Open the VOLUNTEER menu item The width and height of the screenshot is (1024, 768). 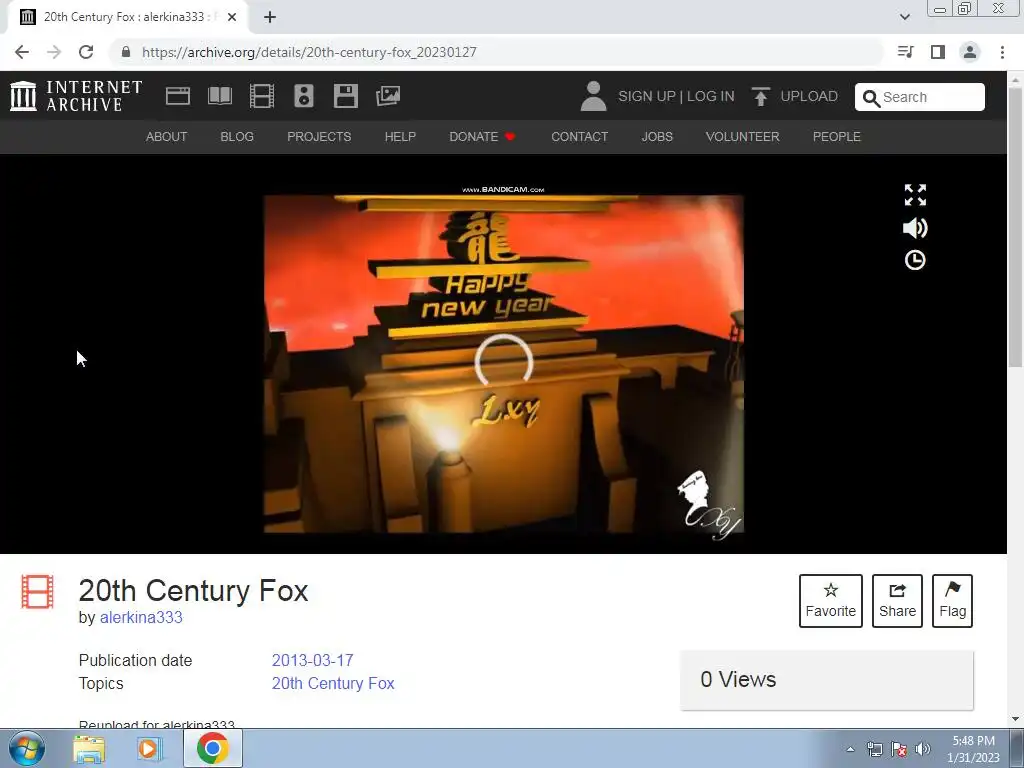pyautogui.click(x=743, y=136)
